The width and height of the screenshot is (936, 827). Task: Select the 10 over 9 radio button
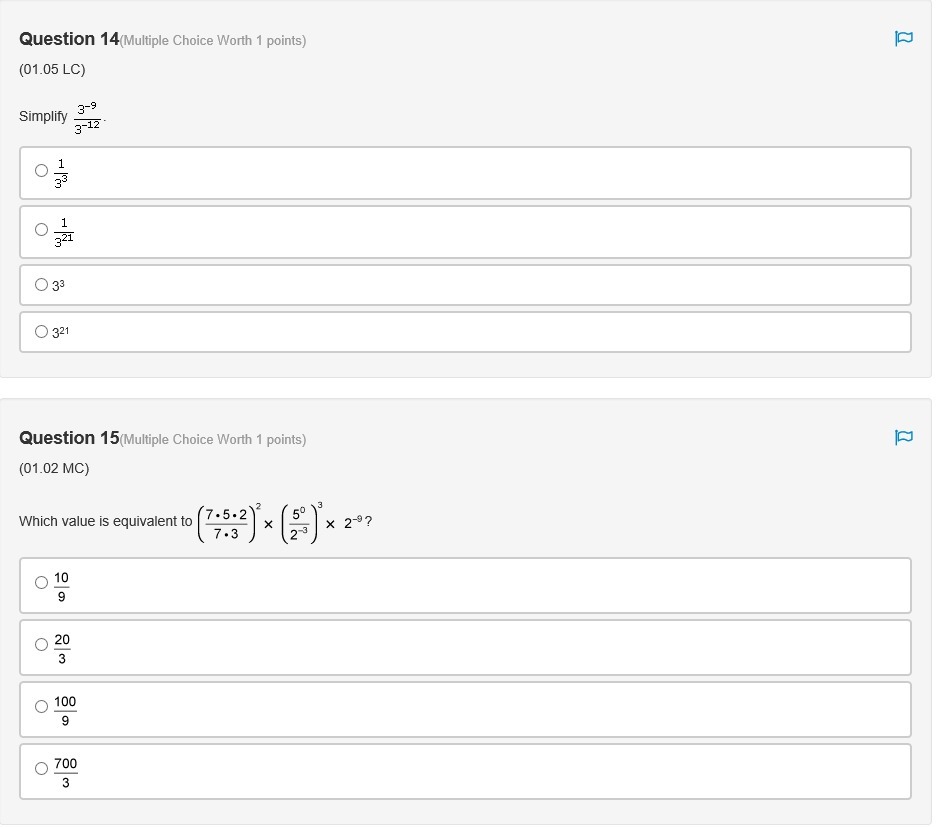click(x=41, y=583)
